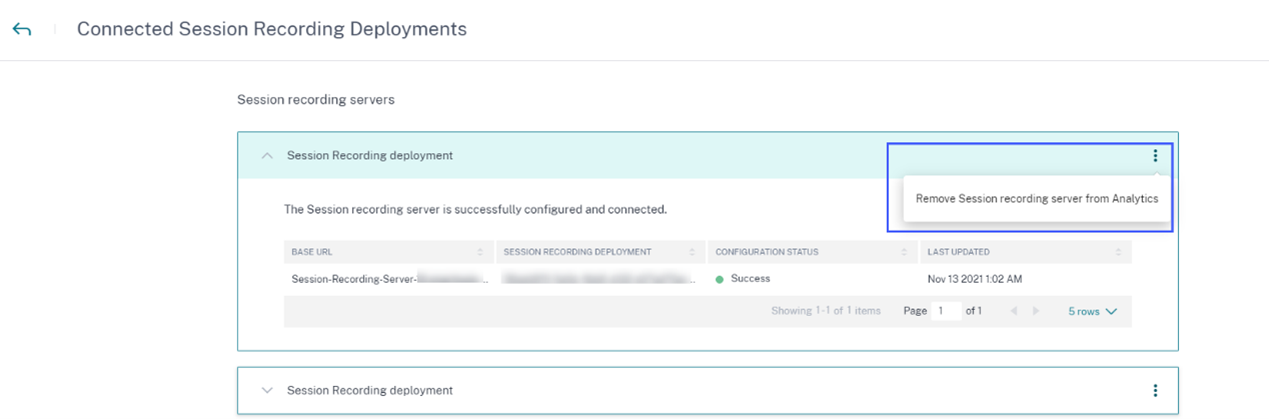Click the Success configuration status cell
1269x419 pixels.
pyautogui.click(x=750, y=279)
